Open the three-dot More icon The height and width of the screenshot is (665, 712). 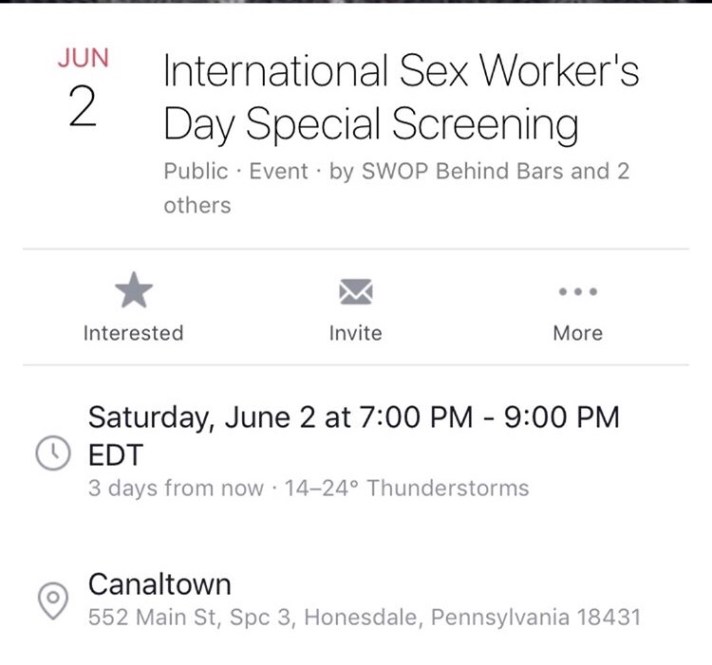577,292
